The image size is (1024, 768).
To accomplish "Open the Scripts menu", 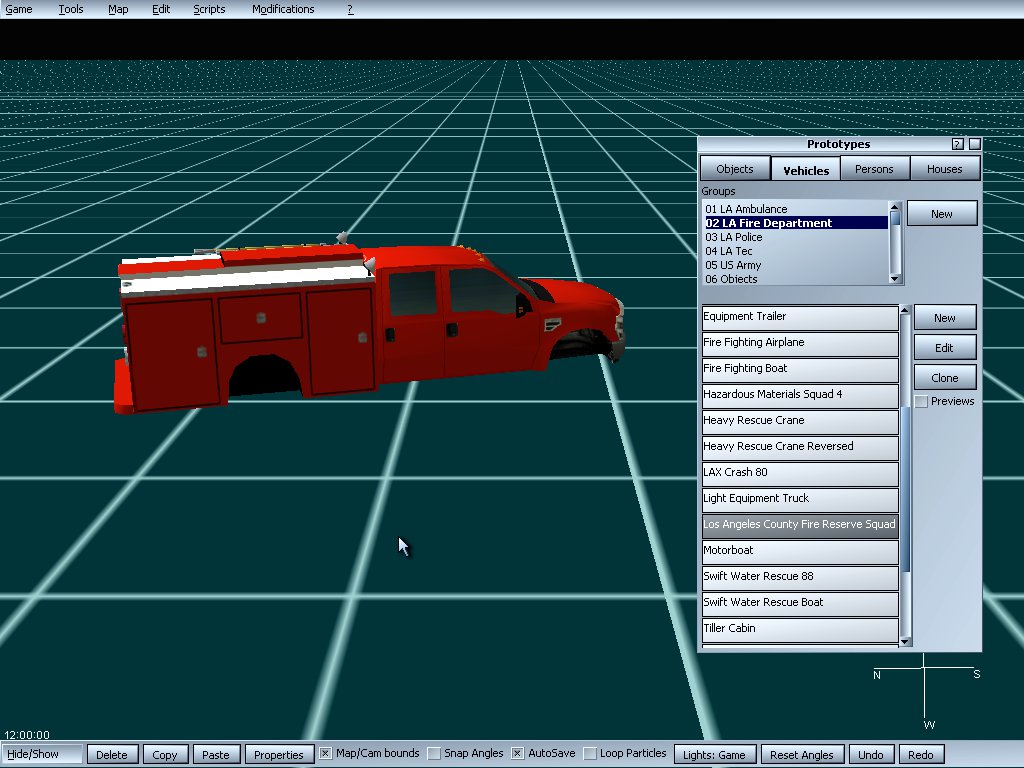I will tap(209, 9).
